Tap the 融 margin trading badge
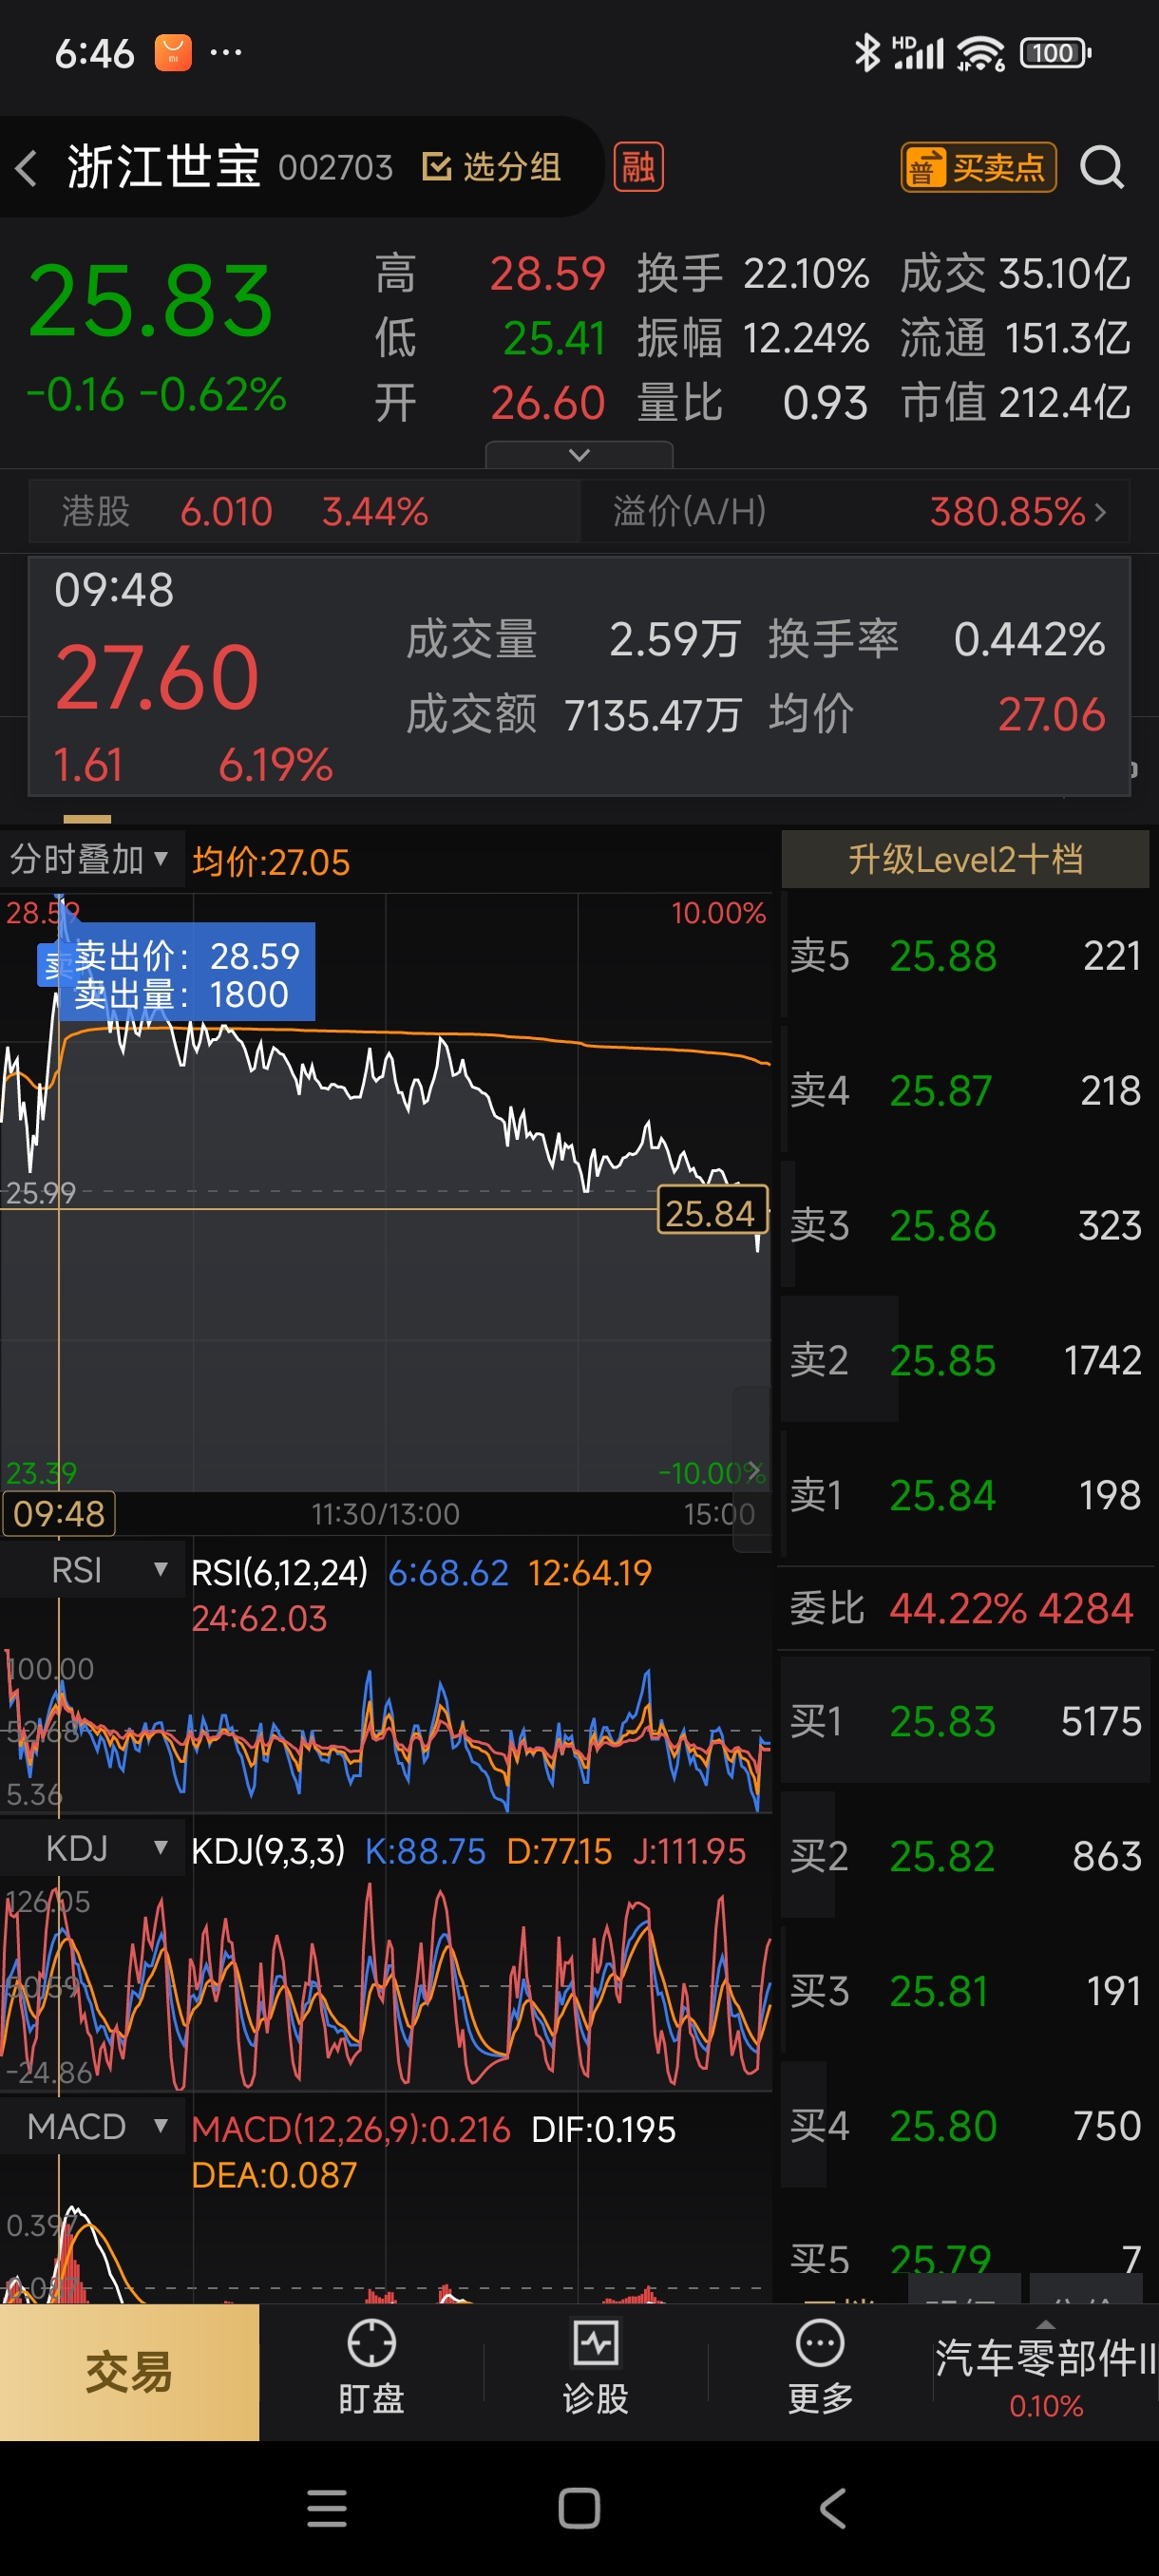Image resolution: width=1159 pixels, height=2576 pixels. 638,167
